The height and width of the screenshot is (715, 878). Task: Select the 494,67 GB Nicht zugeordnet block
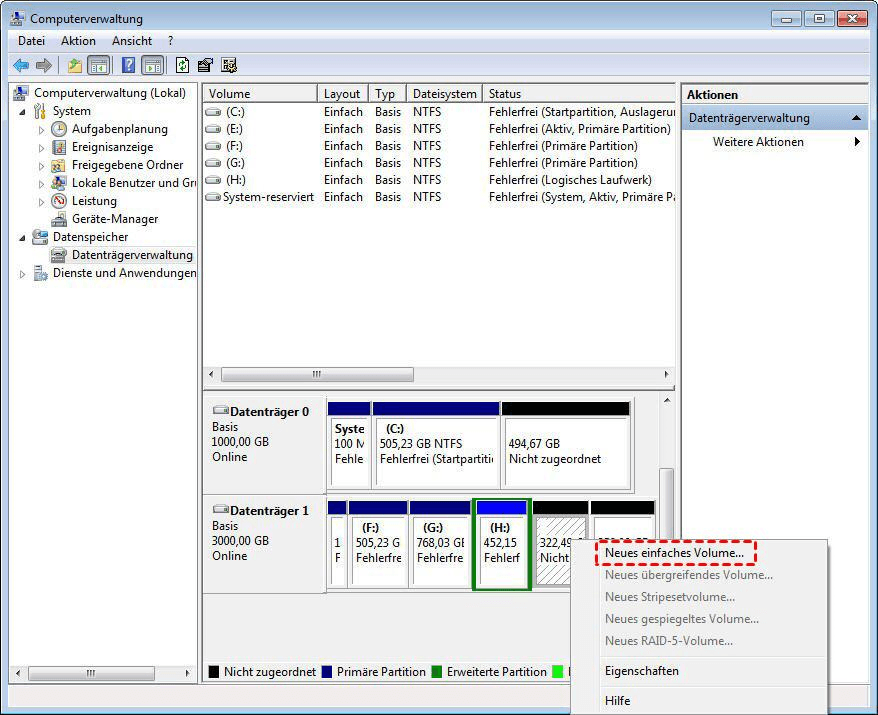pyautogui.click(x=566, y=444)
